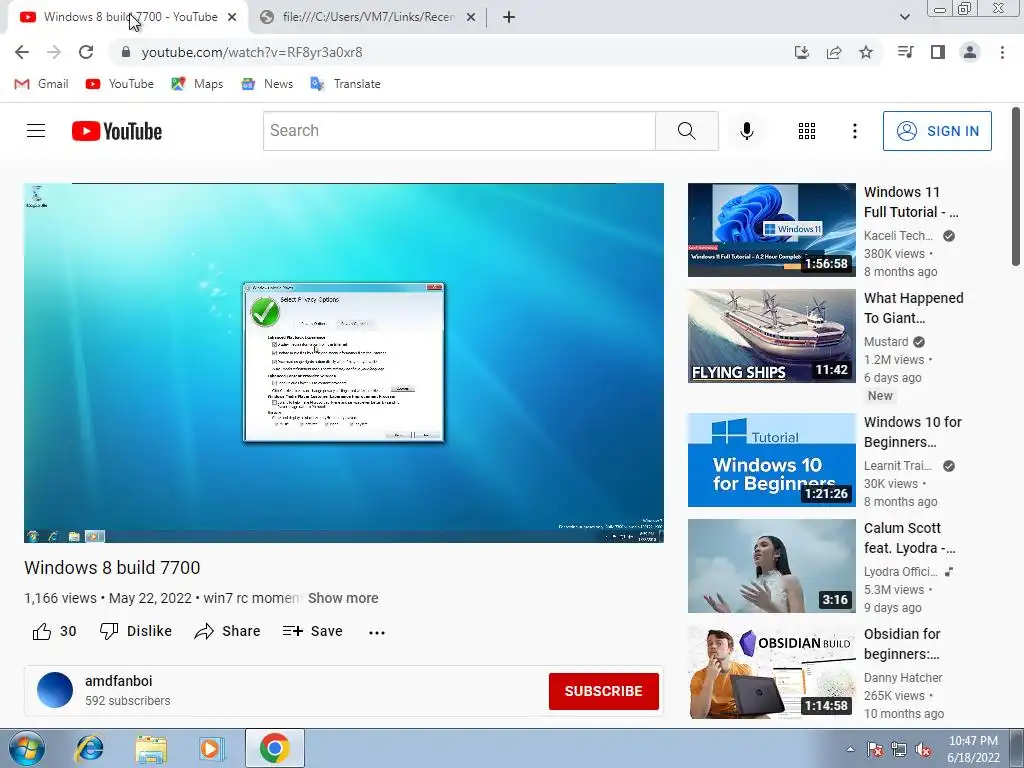
Task: Open Chrome media controls icon
Action: (x=905, y=52)
